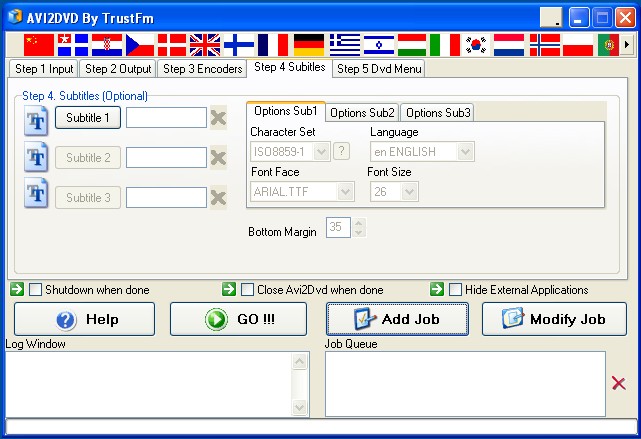Switch to Options Sub2 tab

pos(362,112)
